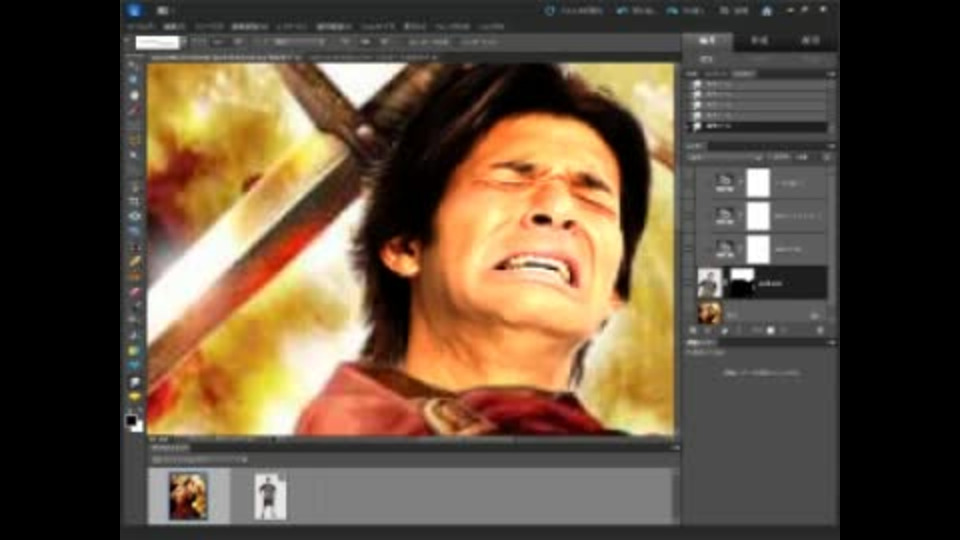Select the third adjustment layer with white mask
The width and height of the screenshot is (960, 540).
[769, 249]
